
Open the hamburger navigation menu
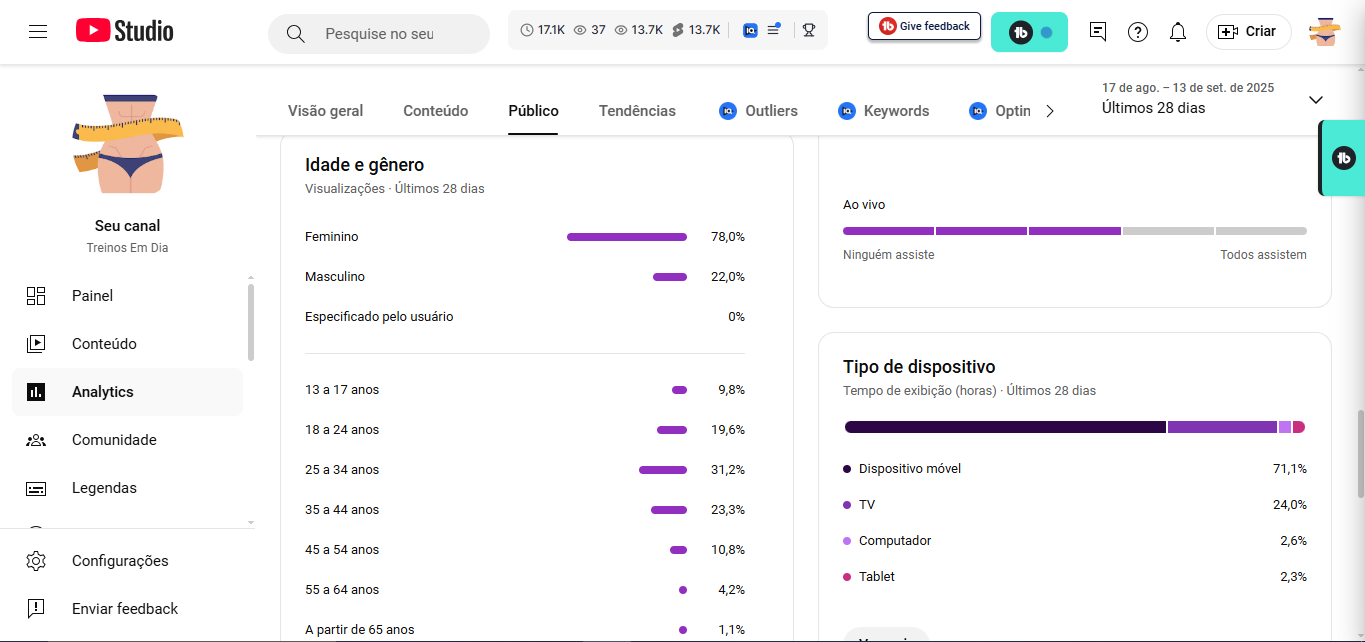tap(38, 32)
